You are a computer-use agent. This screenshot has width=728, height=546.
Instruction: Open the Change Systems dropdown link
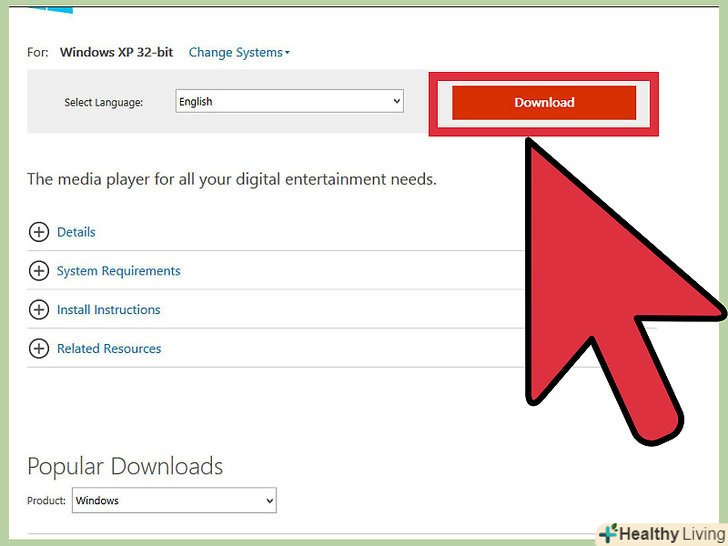click(x=239, y=52)
